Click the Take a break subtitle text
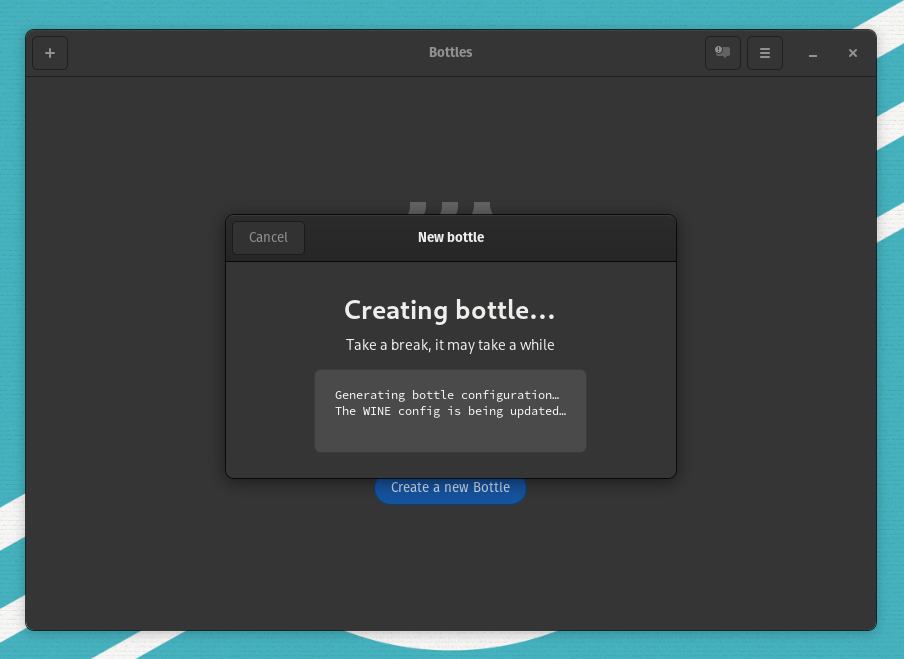The width and height of the screenshot is (904, 659). tap(450, 345)
